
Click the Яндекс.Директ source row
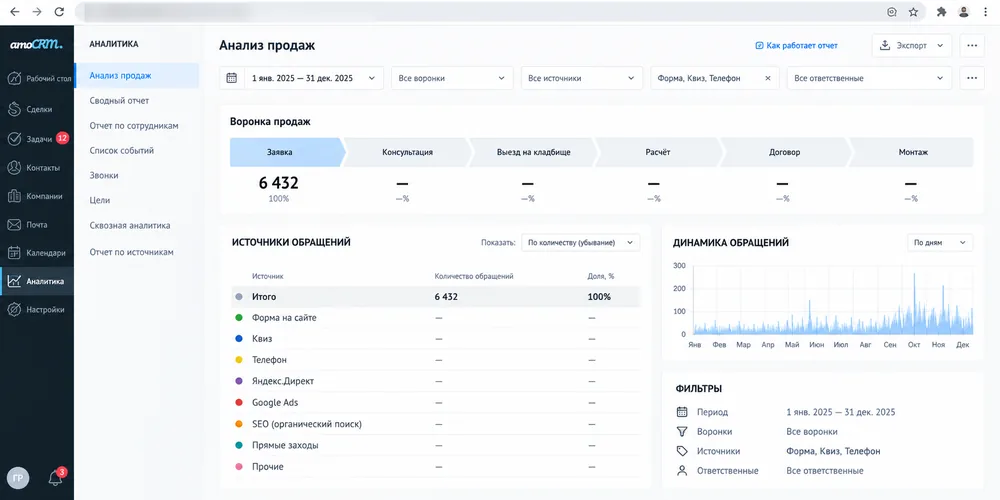[x=436, y=381]
